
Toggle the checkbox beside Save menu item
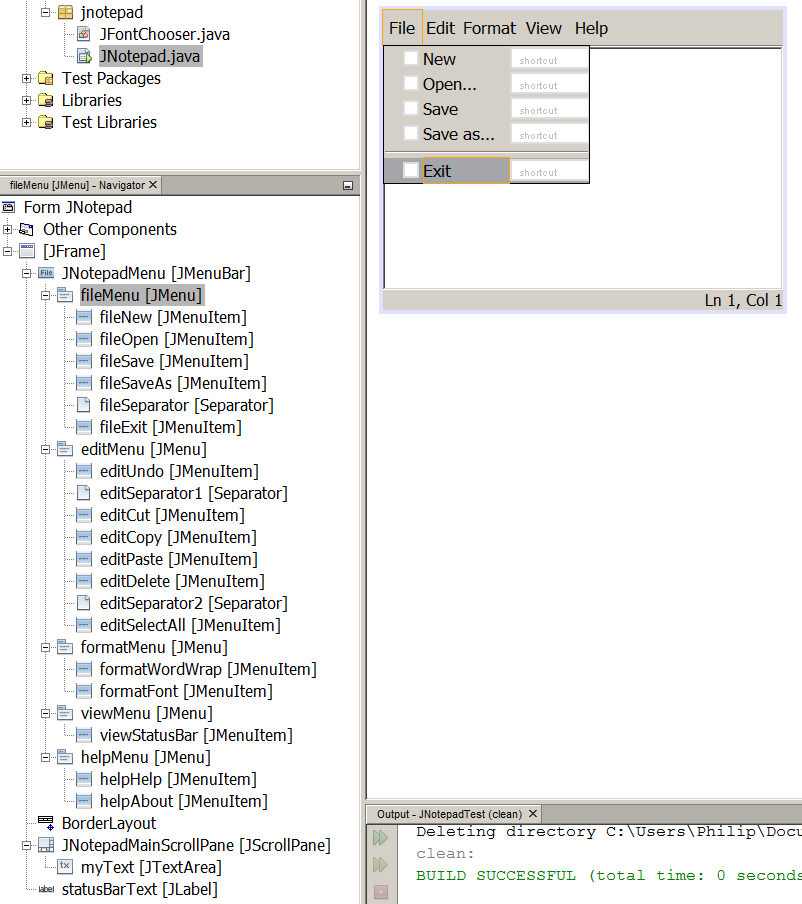pos(411,108)
